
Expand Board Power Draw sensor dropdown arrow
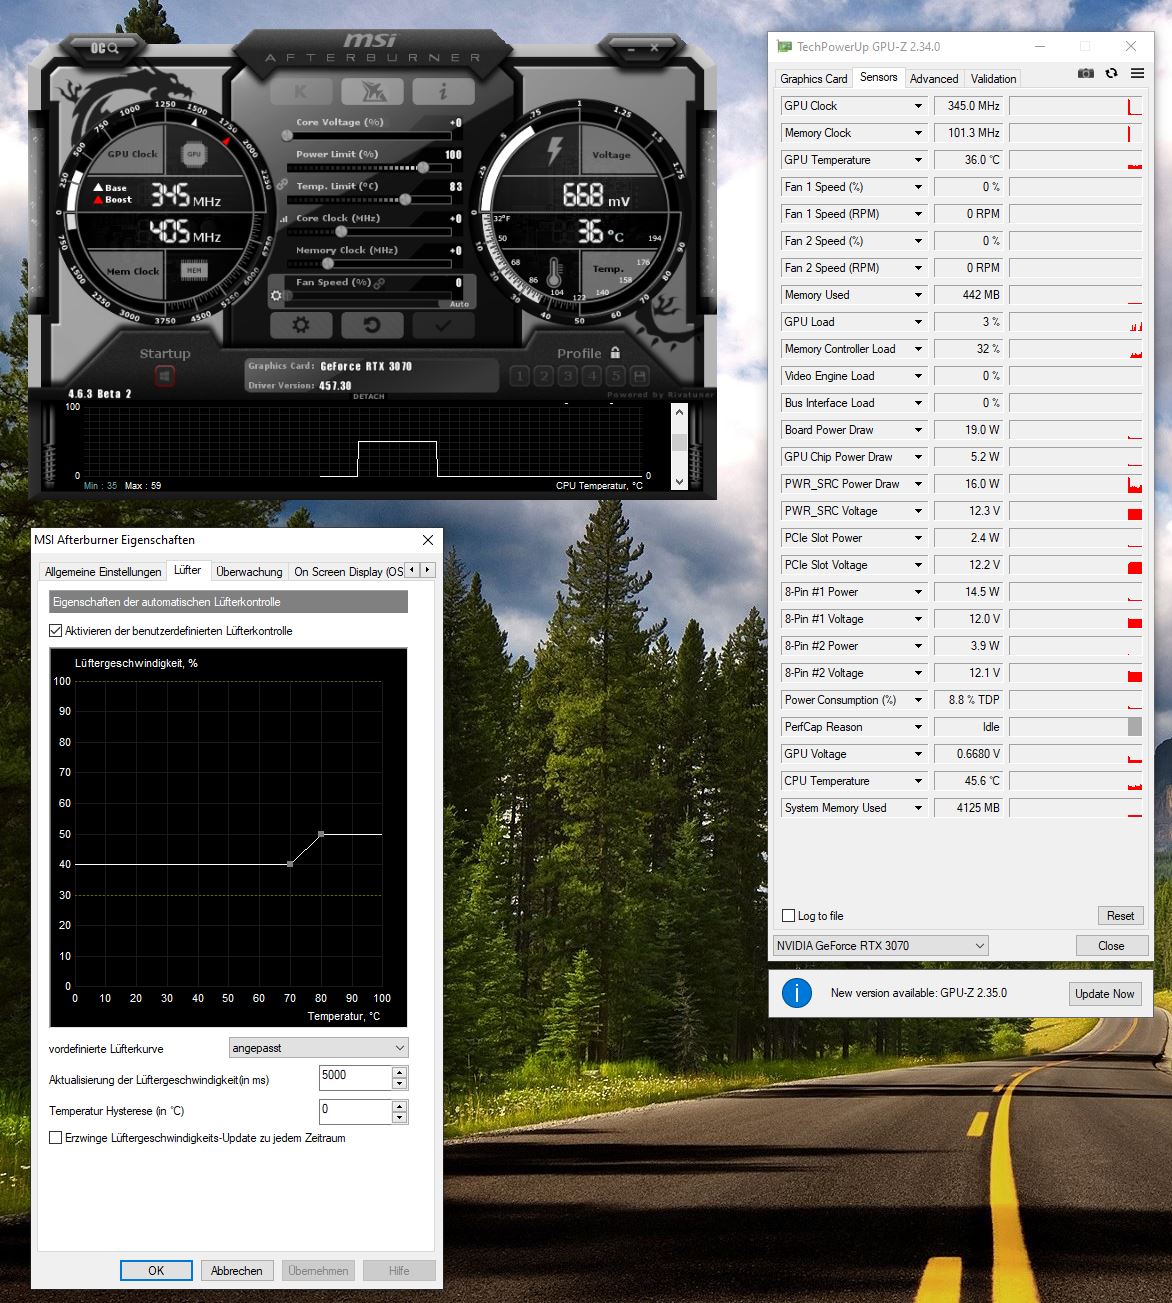[x=918, y=430]
